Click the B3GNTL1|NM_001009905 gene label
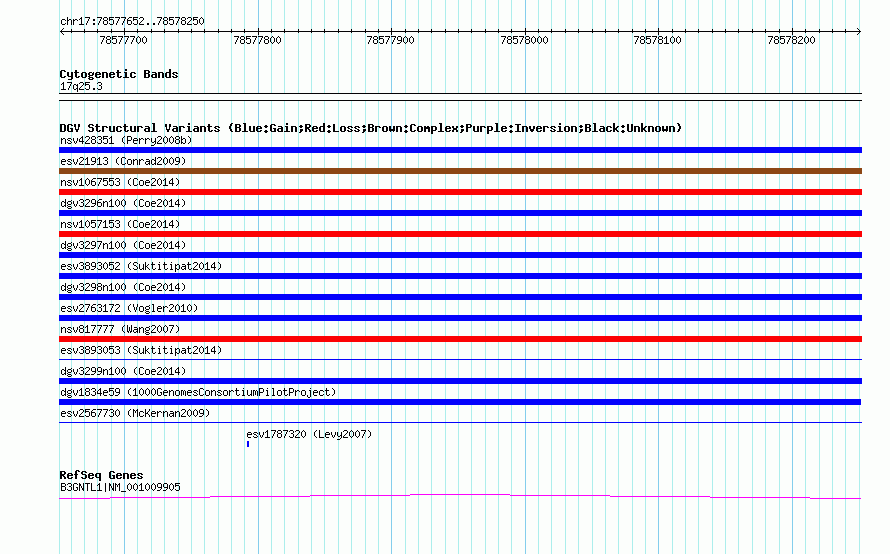This screenshot has height=554, width=890. 120,487
